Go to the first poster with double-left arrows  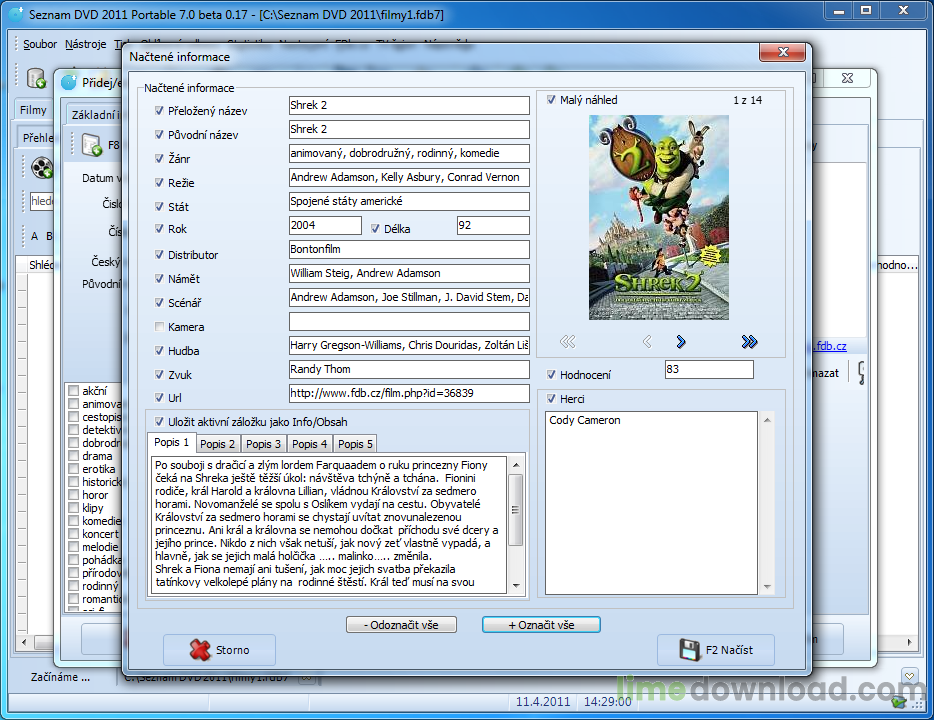click(568, 341)
